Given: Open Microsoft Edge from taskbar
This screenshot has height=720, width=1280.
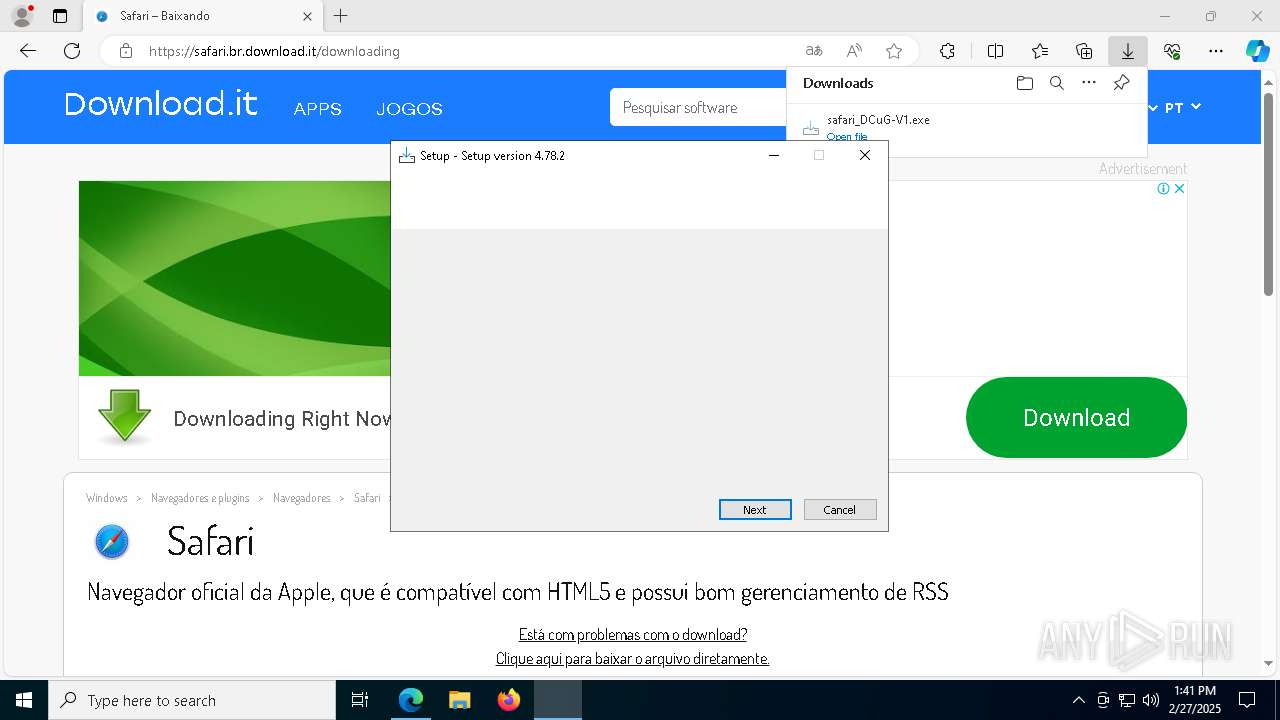Looking at the screenshot, I should click(x=411, y=700).
